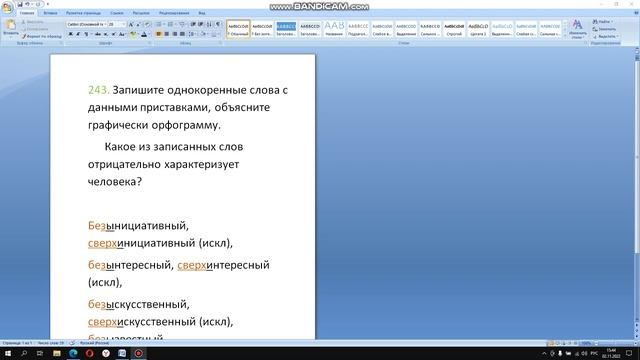Switch to References (Ссылки) tab

(117, 13)
